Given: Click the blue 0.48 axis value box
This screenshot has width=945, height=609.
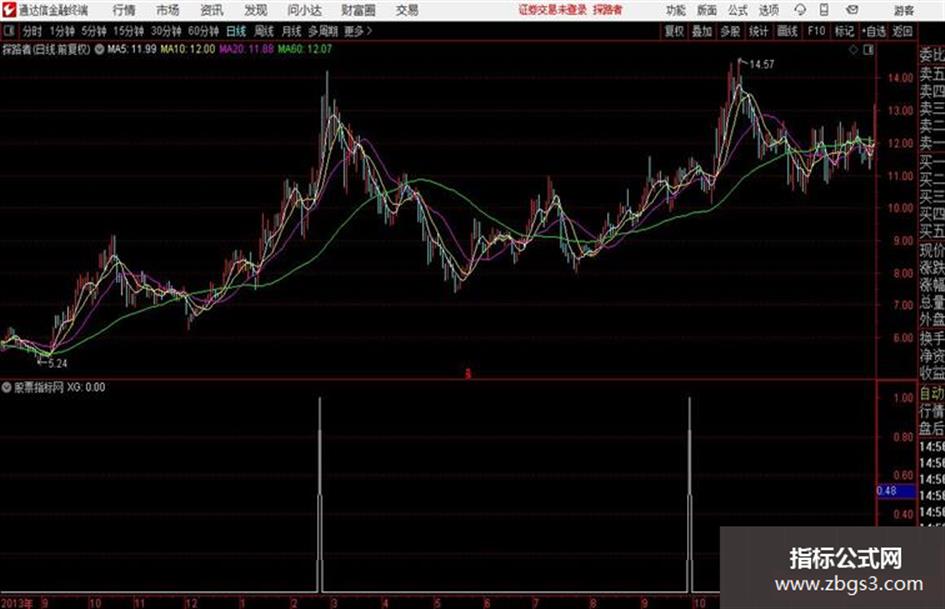Looking at the screenshot, I should [x=896, y=491].
